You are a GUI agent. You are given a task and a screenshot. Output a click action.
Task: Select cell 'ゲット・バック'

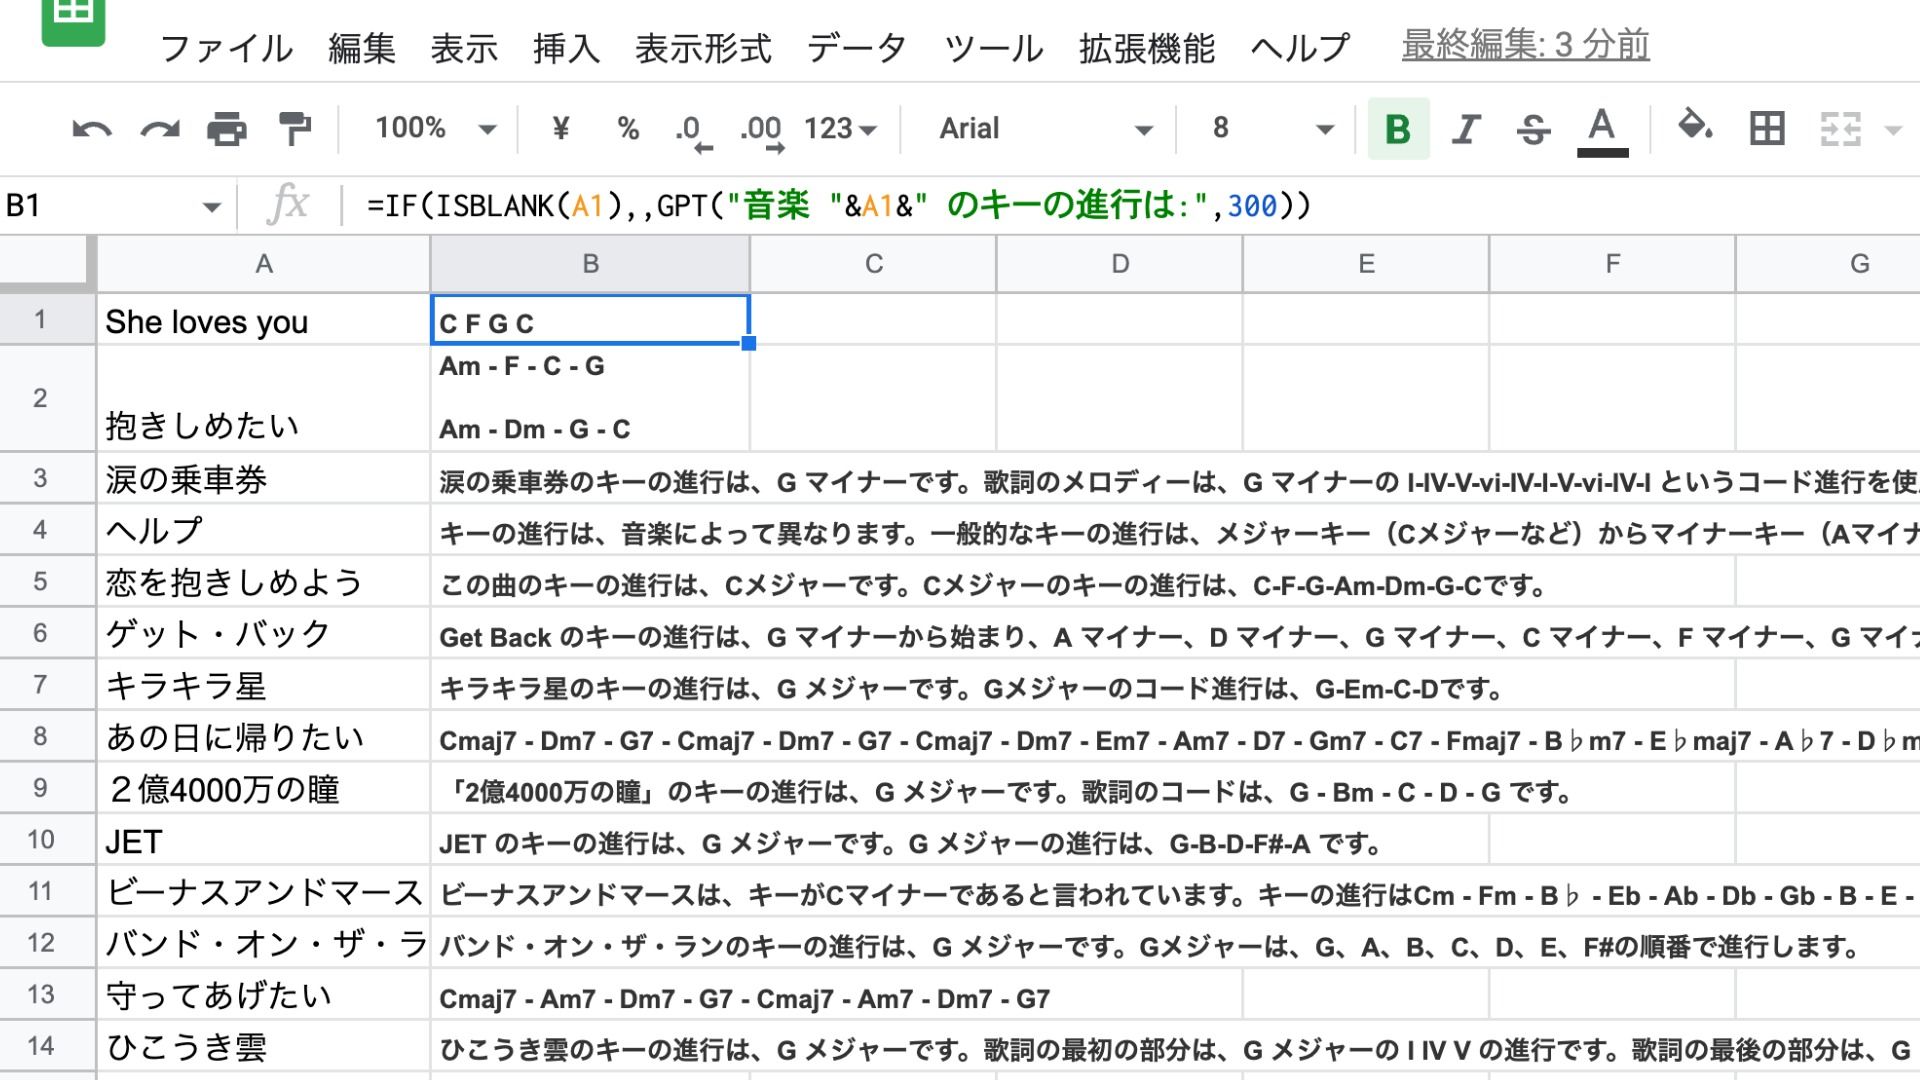click(264, 633)
